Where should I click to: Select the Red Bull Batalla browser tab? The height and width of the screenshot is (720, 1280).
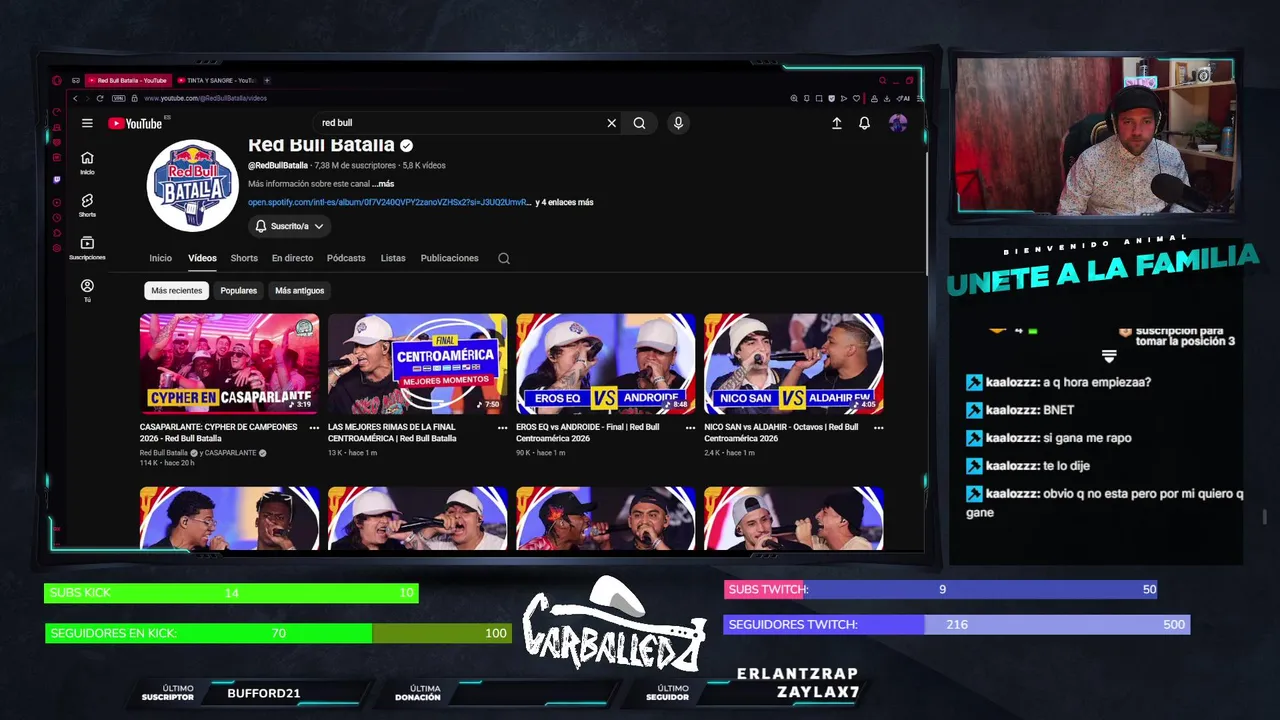[129, 80]
